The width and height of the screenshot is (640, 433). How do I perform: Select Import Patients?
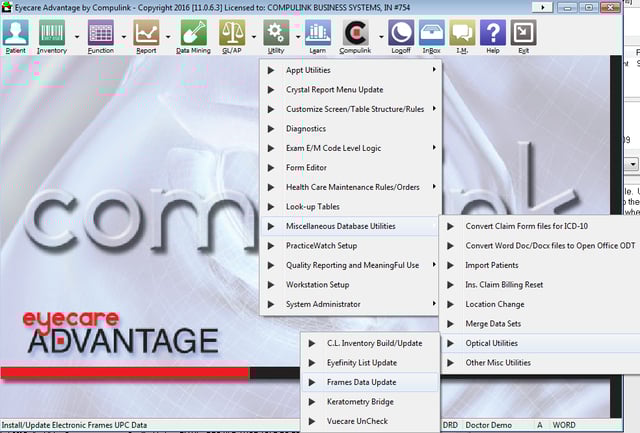pos(540,265)
